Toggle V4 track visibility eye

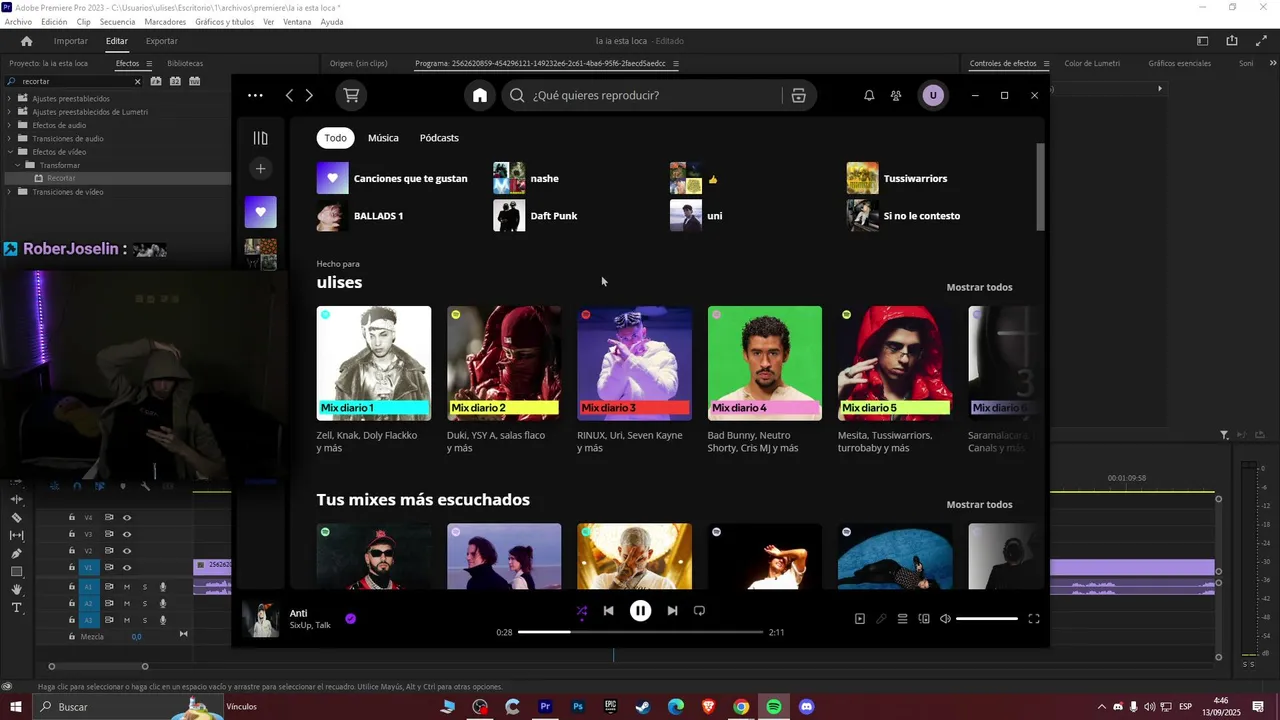(127, 518)
